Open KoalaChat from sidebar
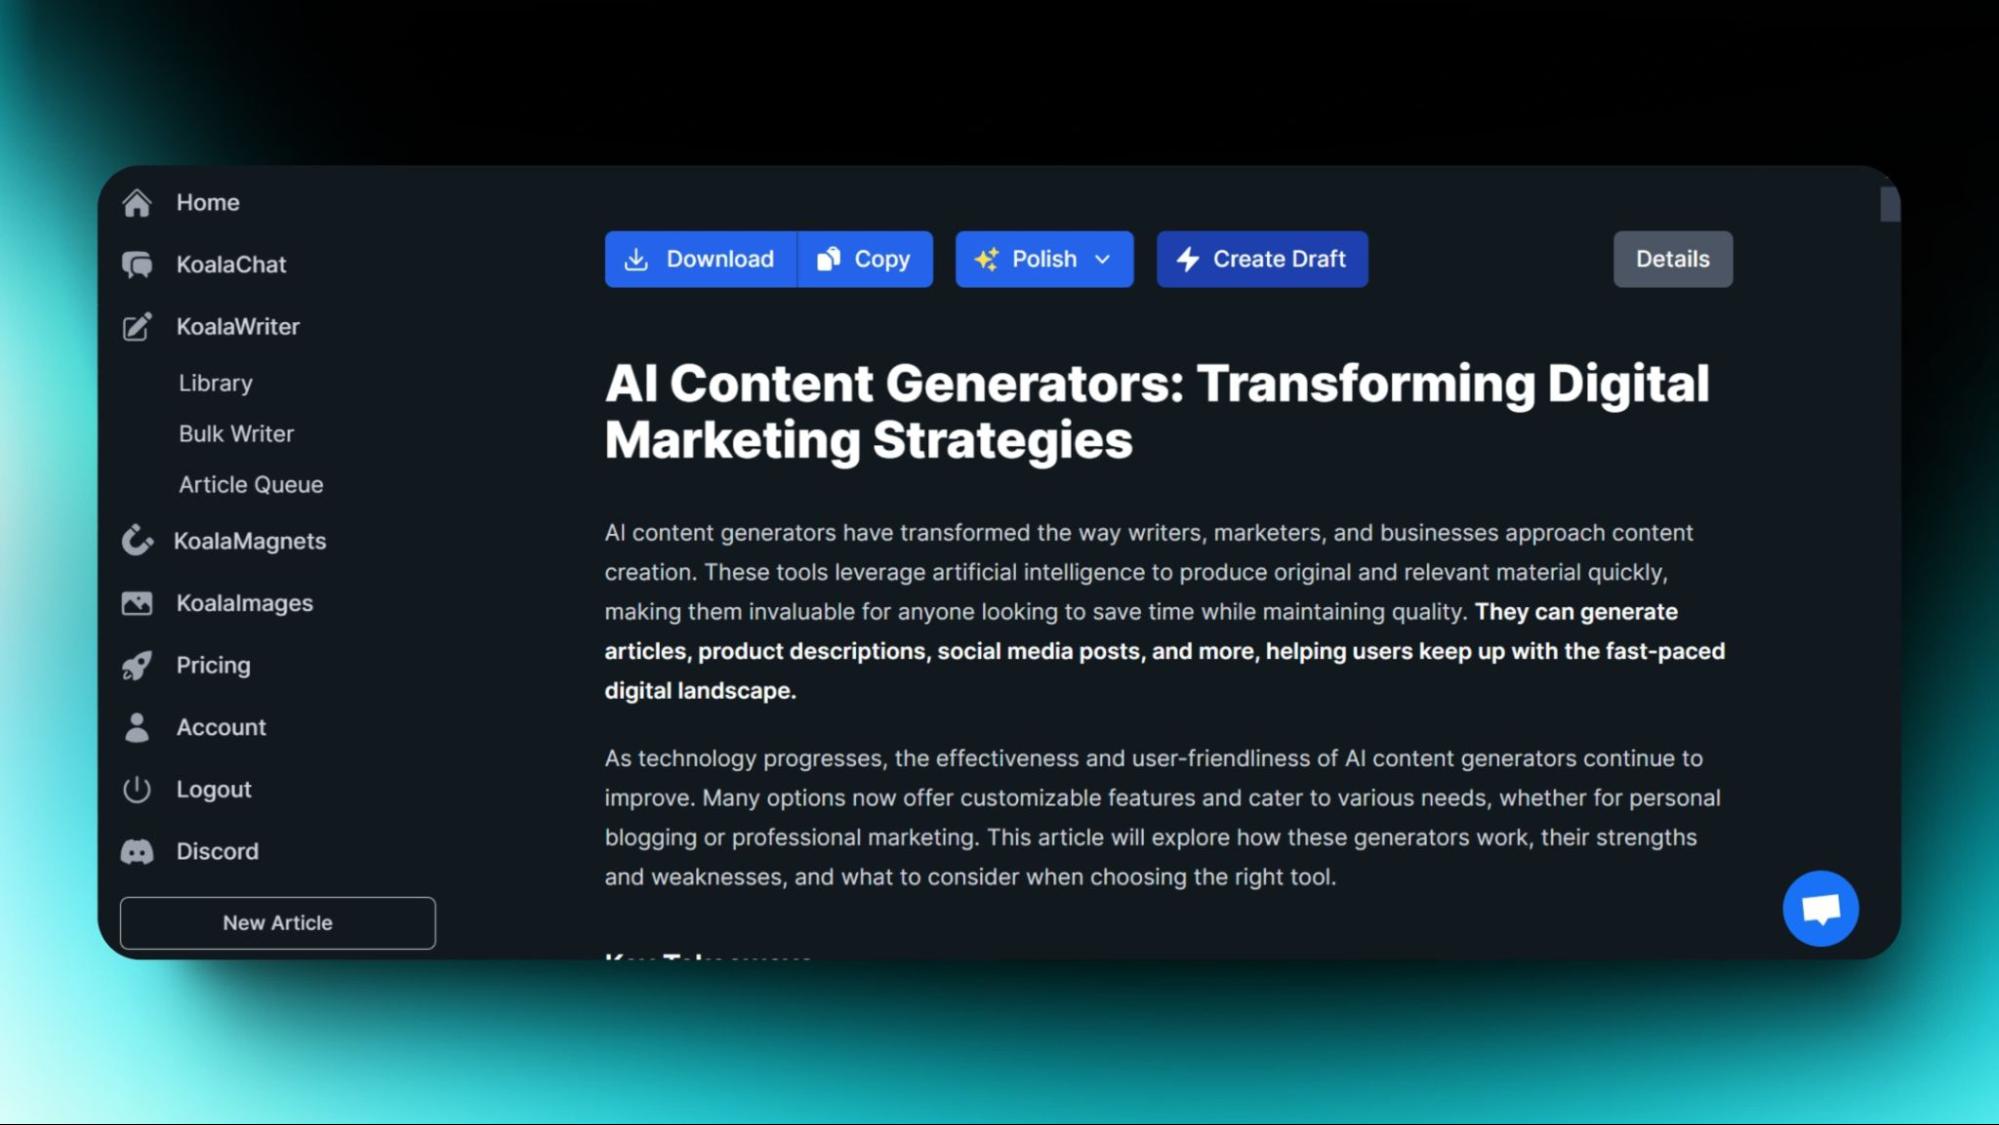The width and height of the screenshot is (1999, 1125). click(231, 265)
